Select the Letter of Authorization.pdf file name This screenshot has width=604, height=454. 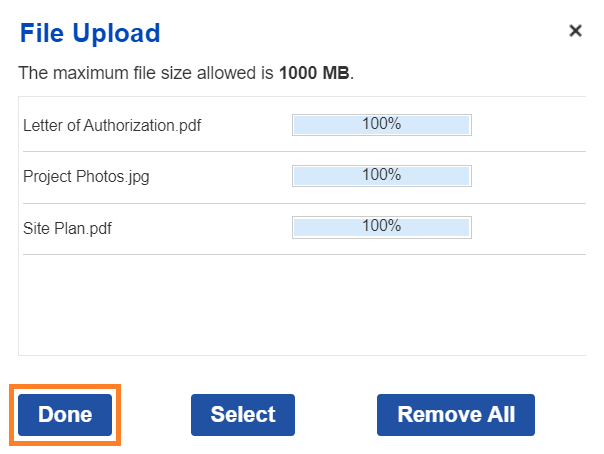click(x=112, y=126)
